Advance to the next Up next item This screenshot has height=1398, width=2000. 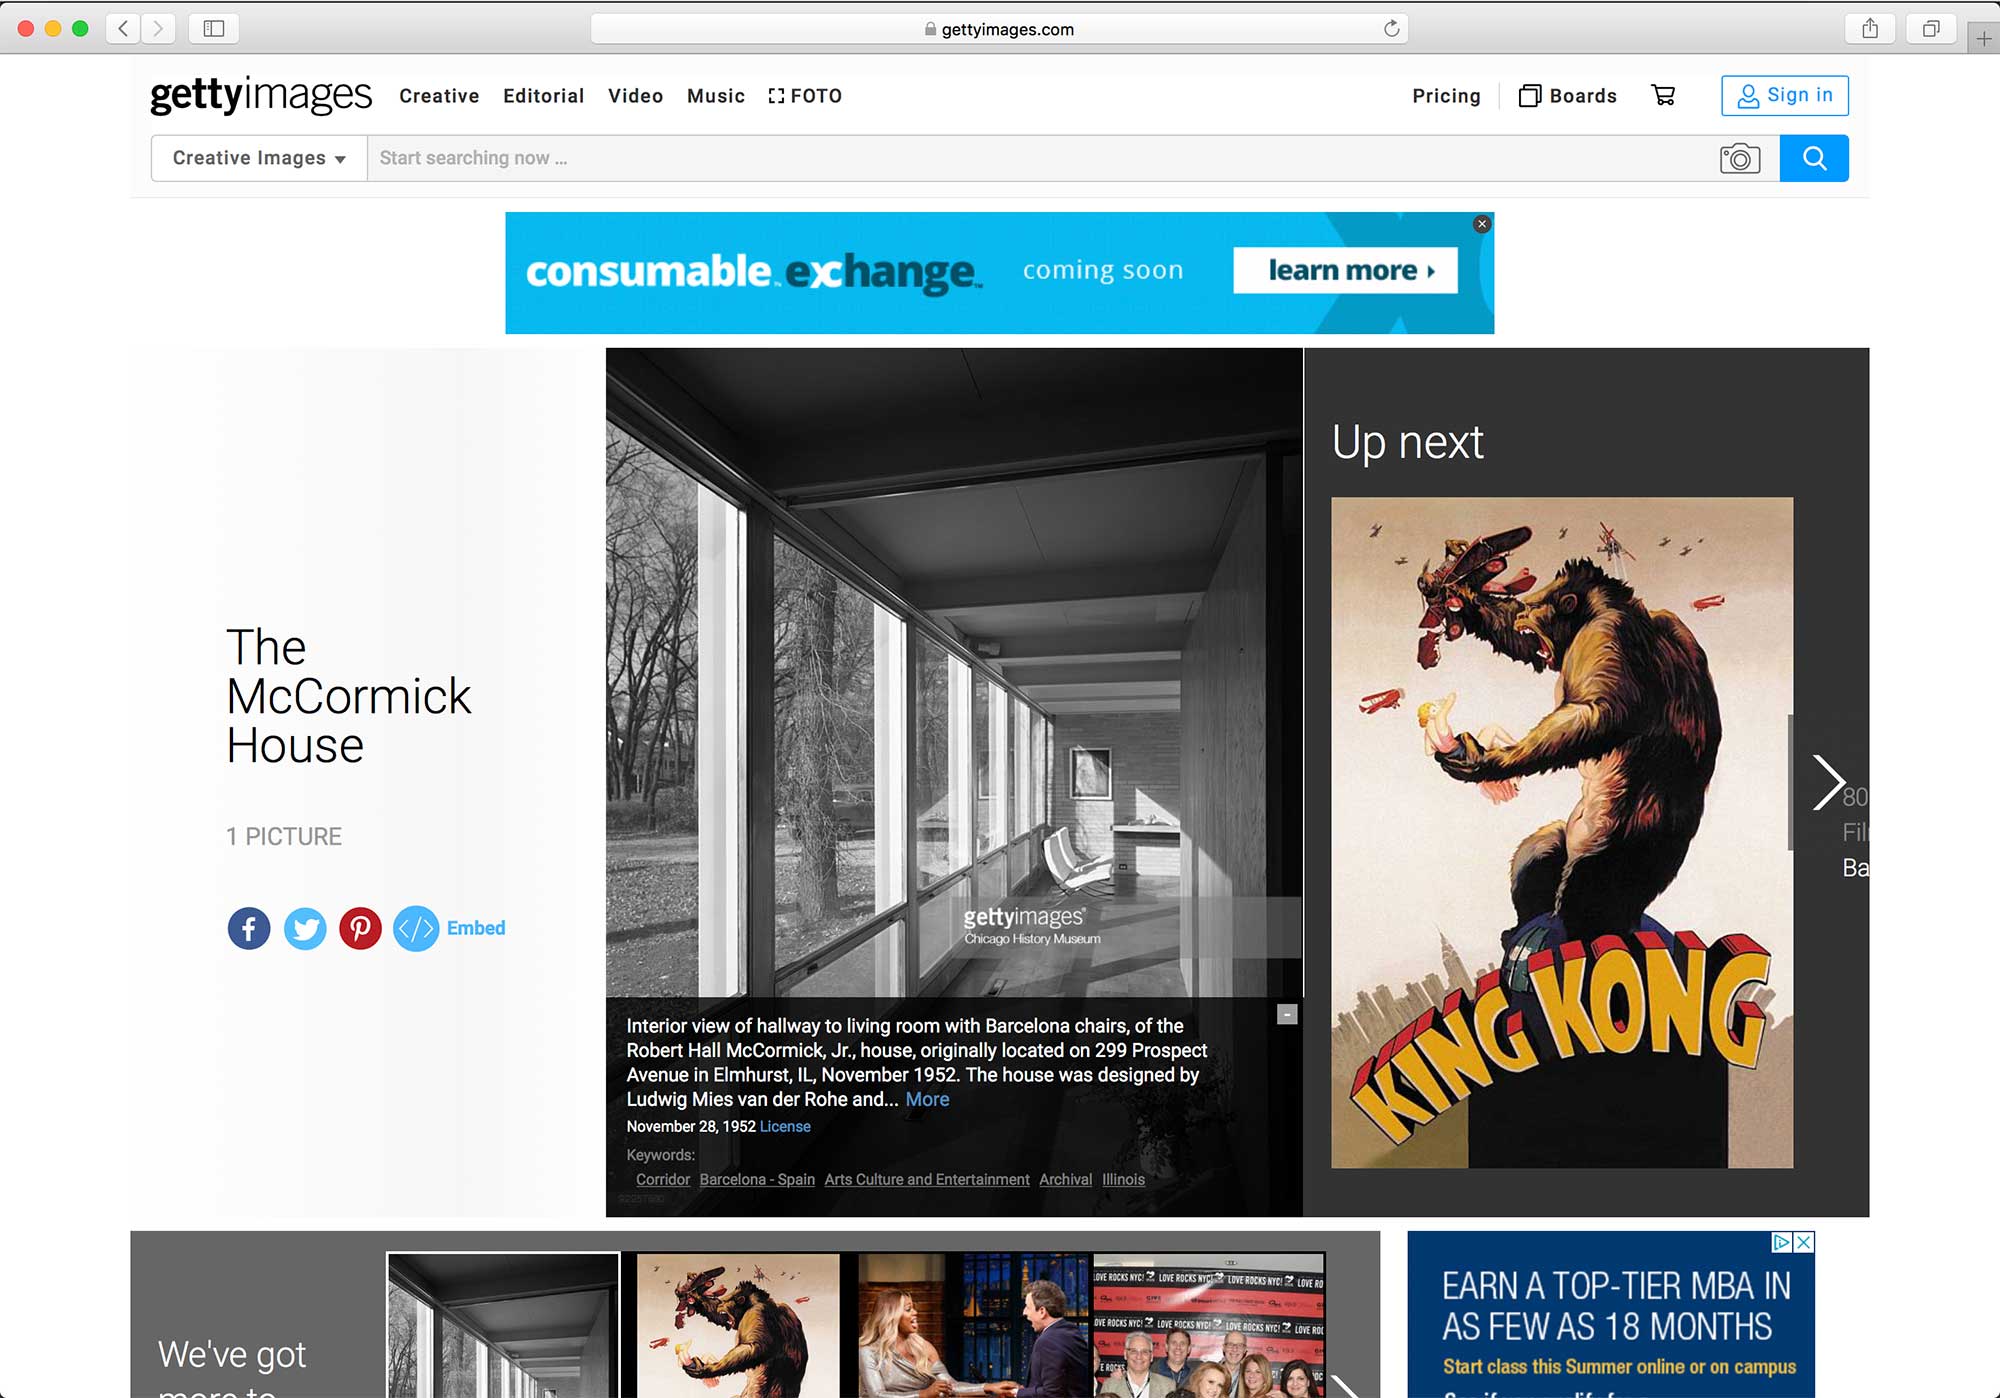coord(1833,781)
